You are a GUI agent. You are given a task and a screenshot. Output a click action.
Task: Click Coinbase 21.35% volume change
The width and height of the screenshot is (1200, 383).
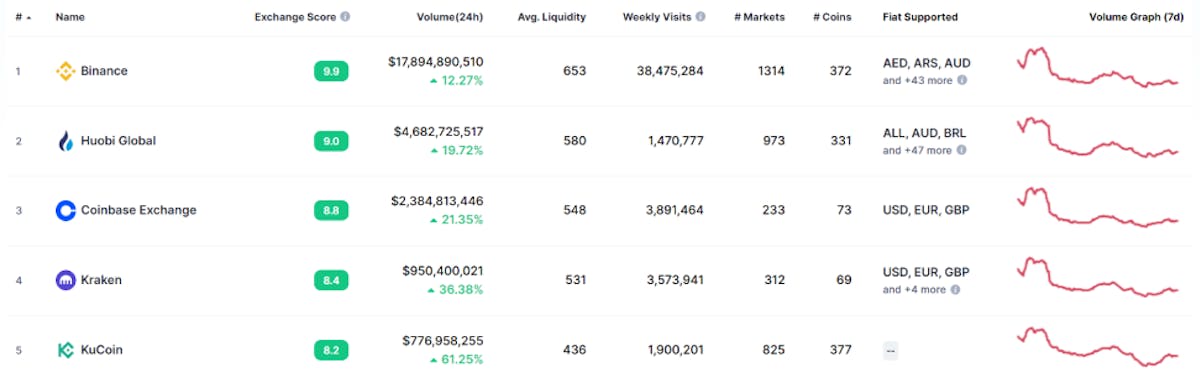click(457, 219)
